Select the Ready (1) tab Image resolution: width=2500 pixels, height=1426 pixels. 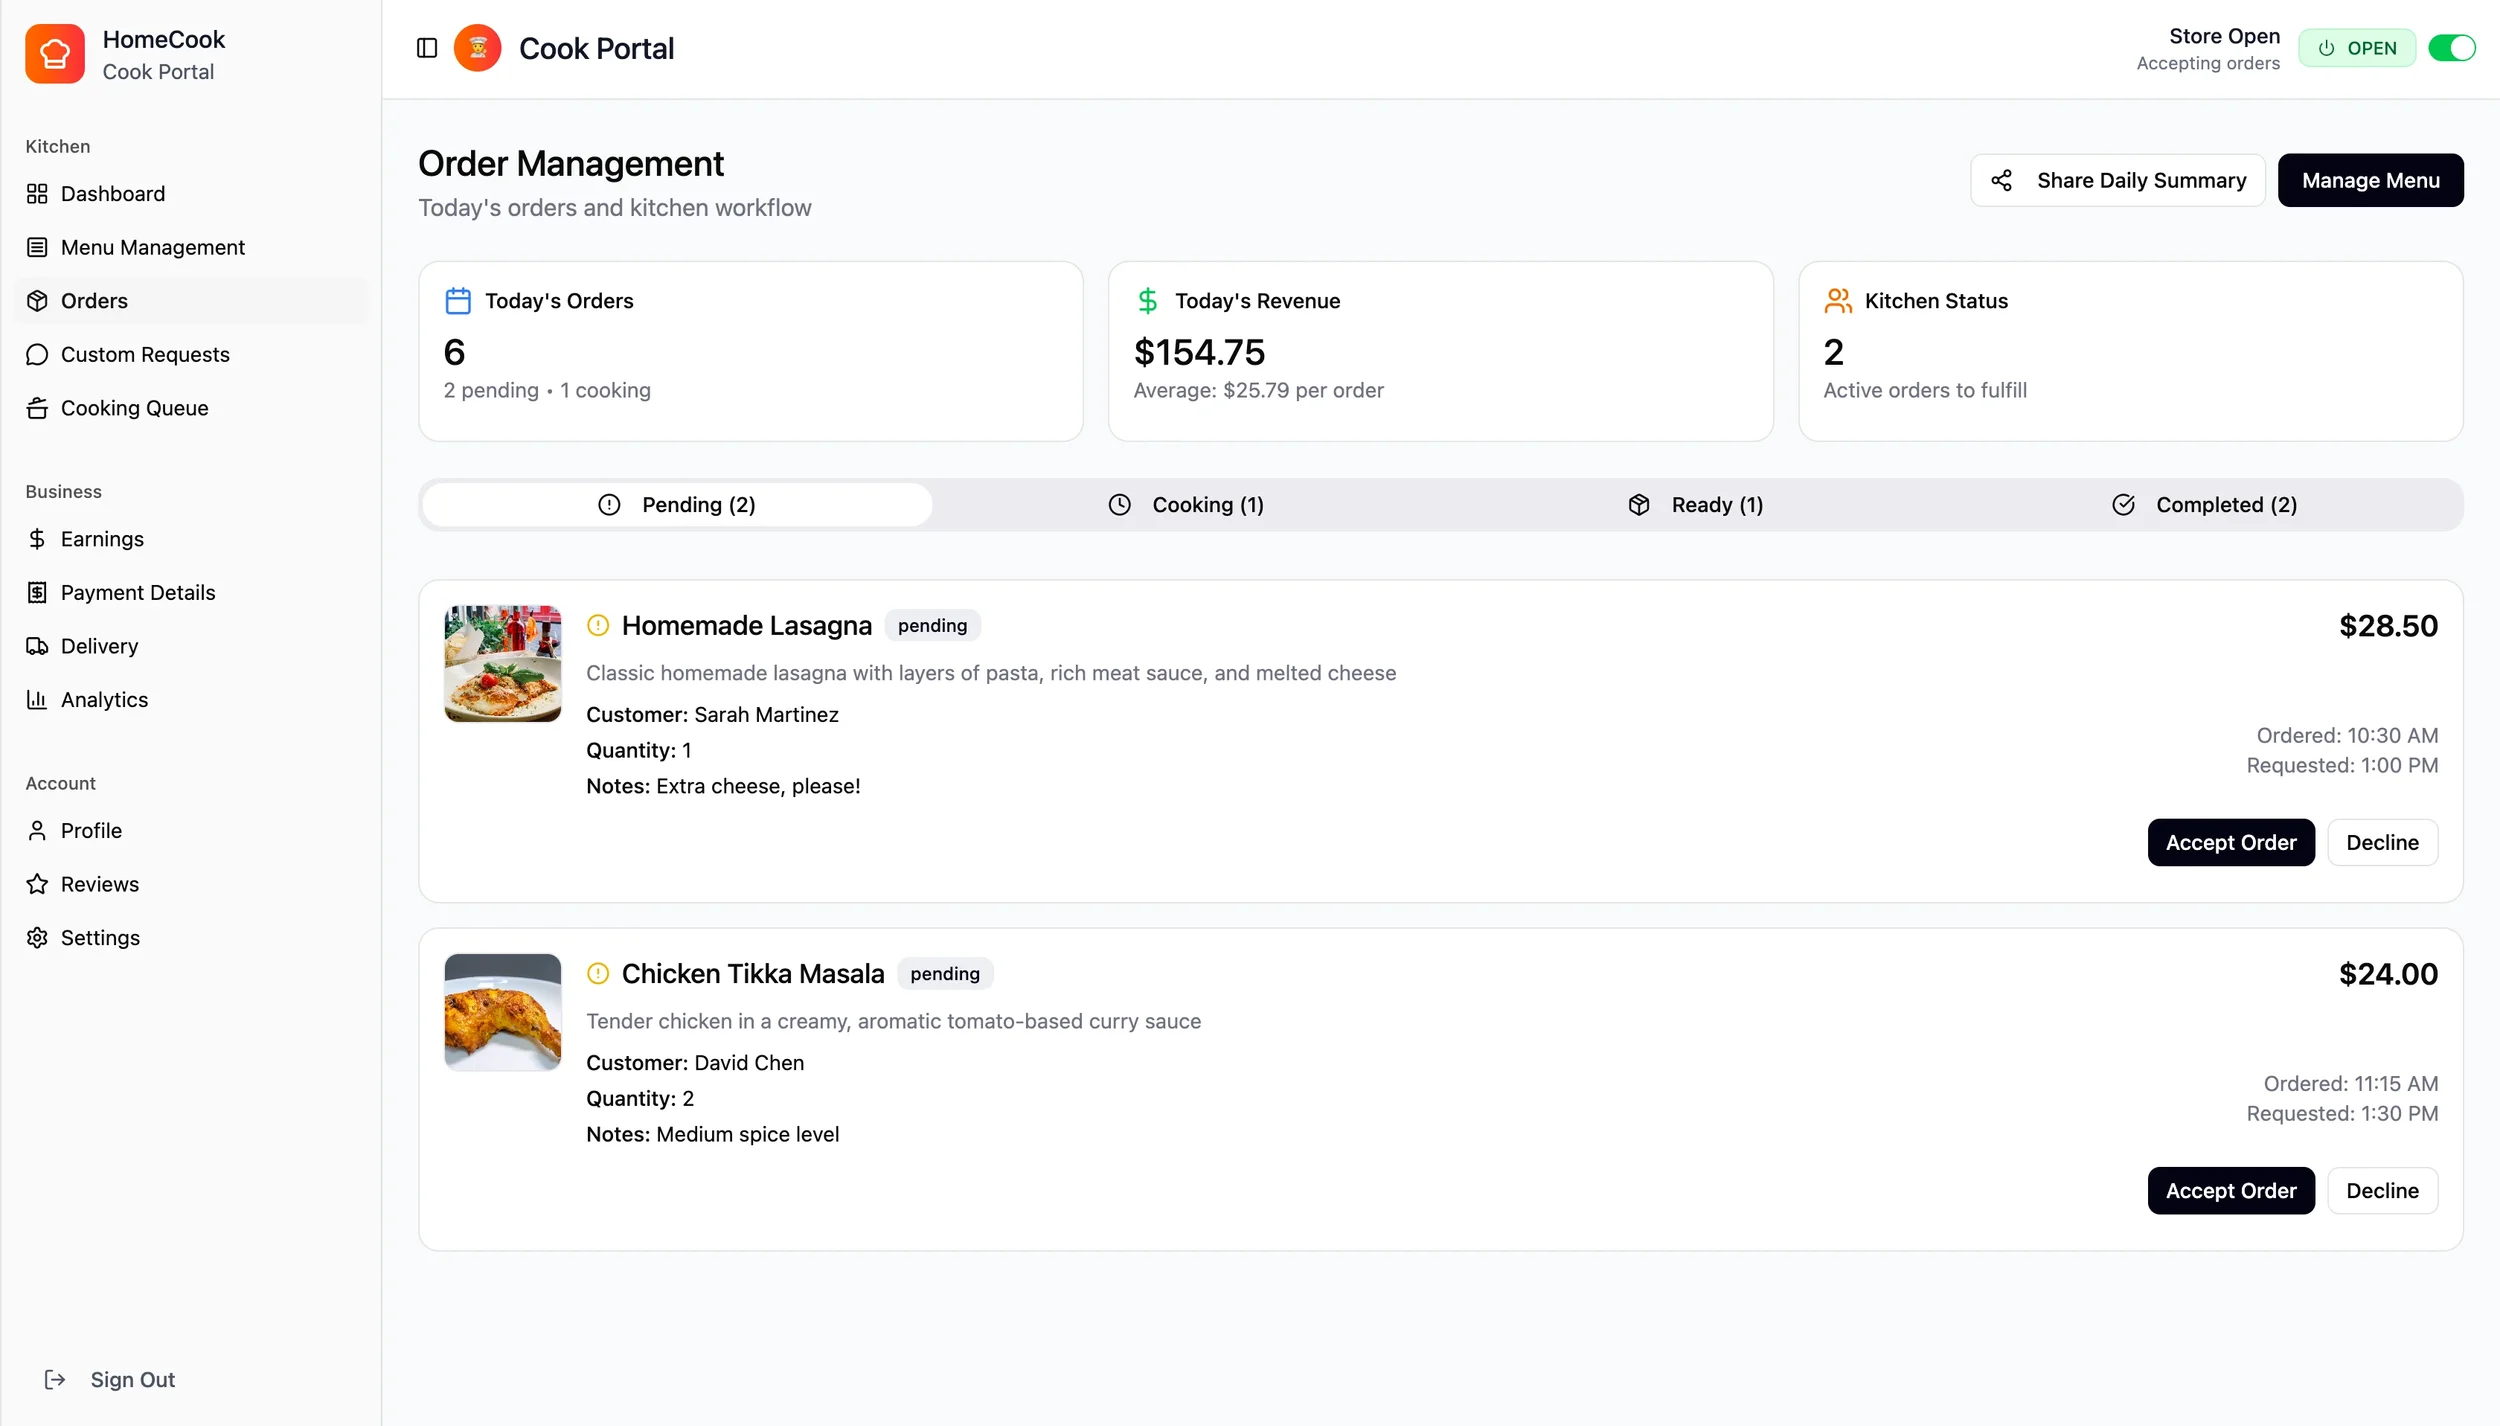point(1696,505)
